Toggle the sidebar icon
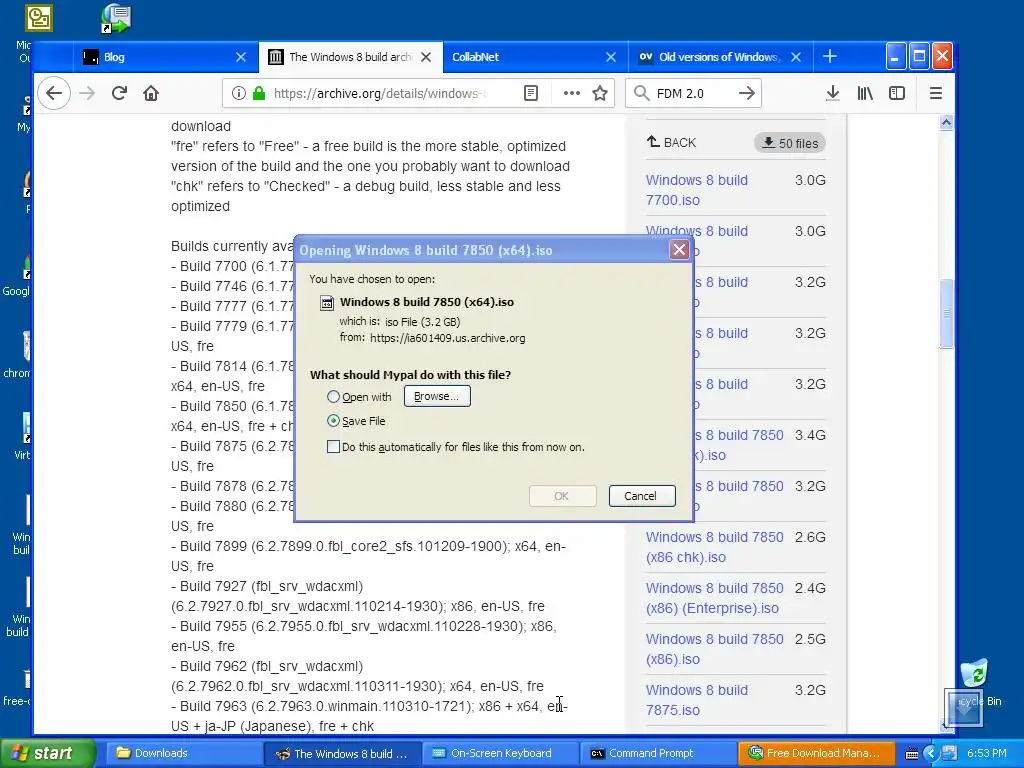 coord(897,93)
